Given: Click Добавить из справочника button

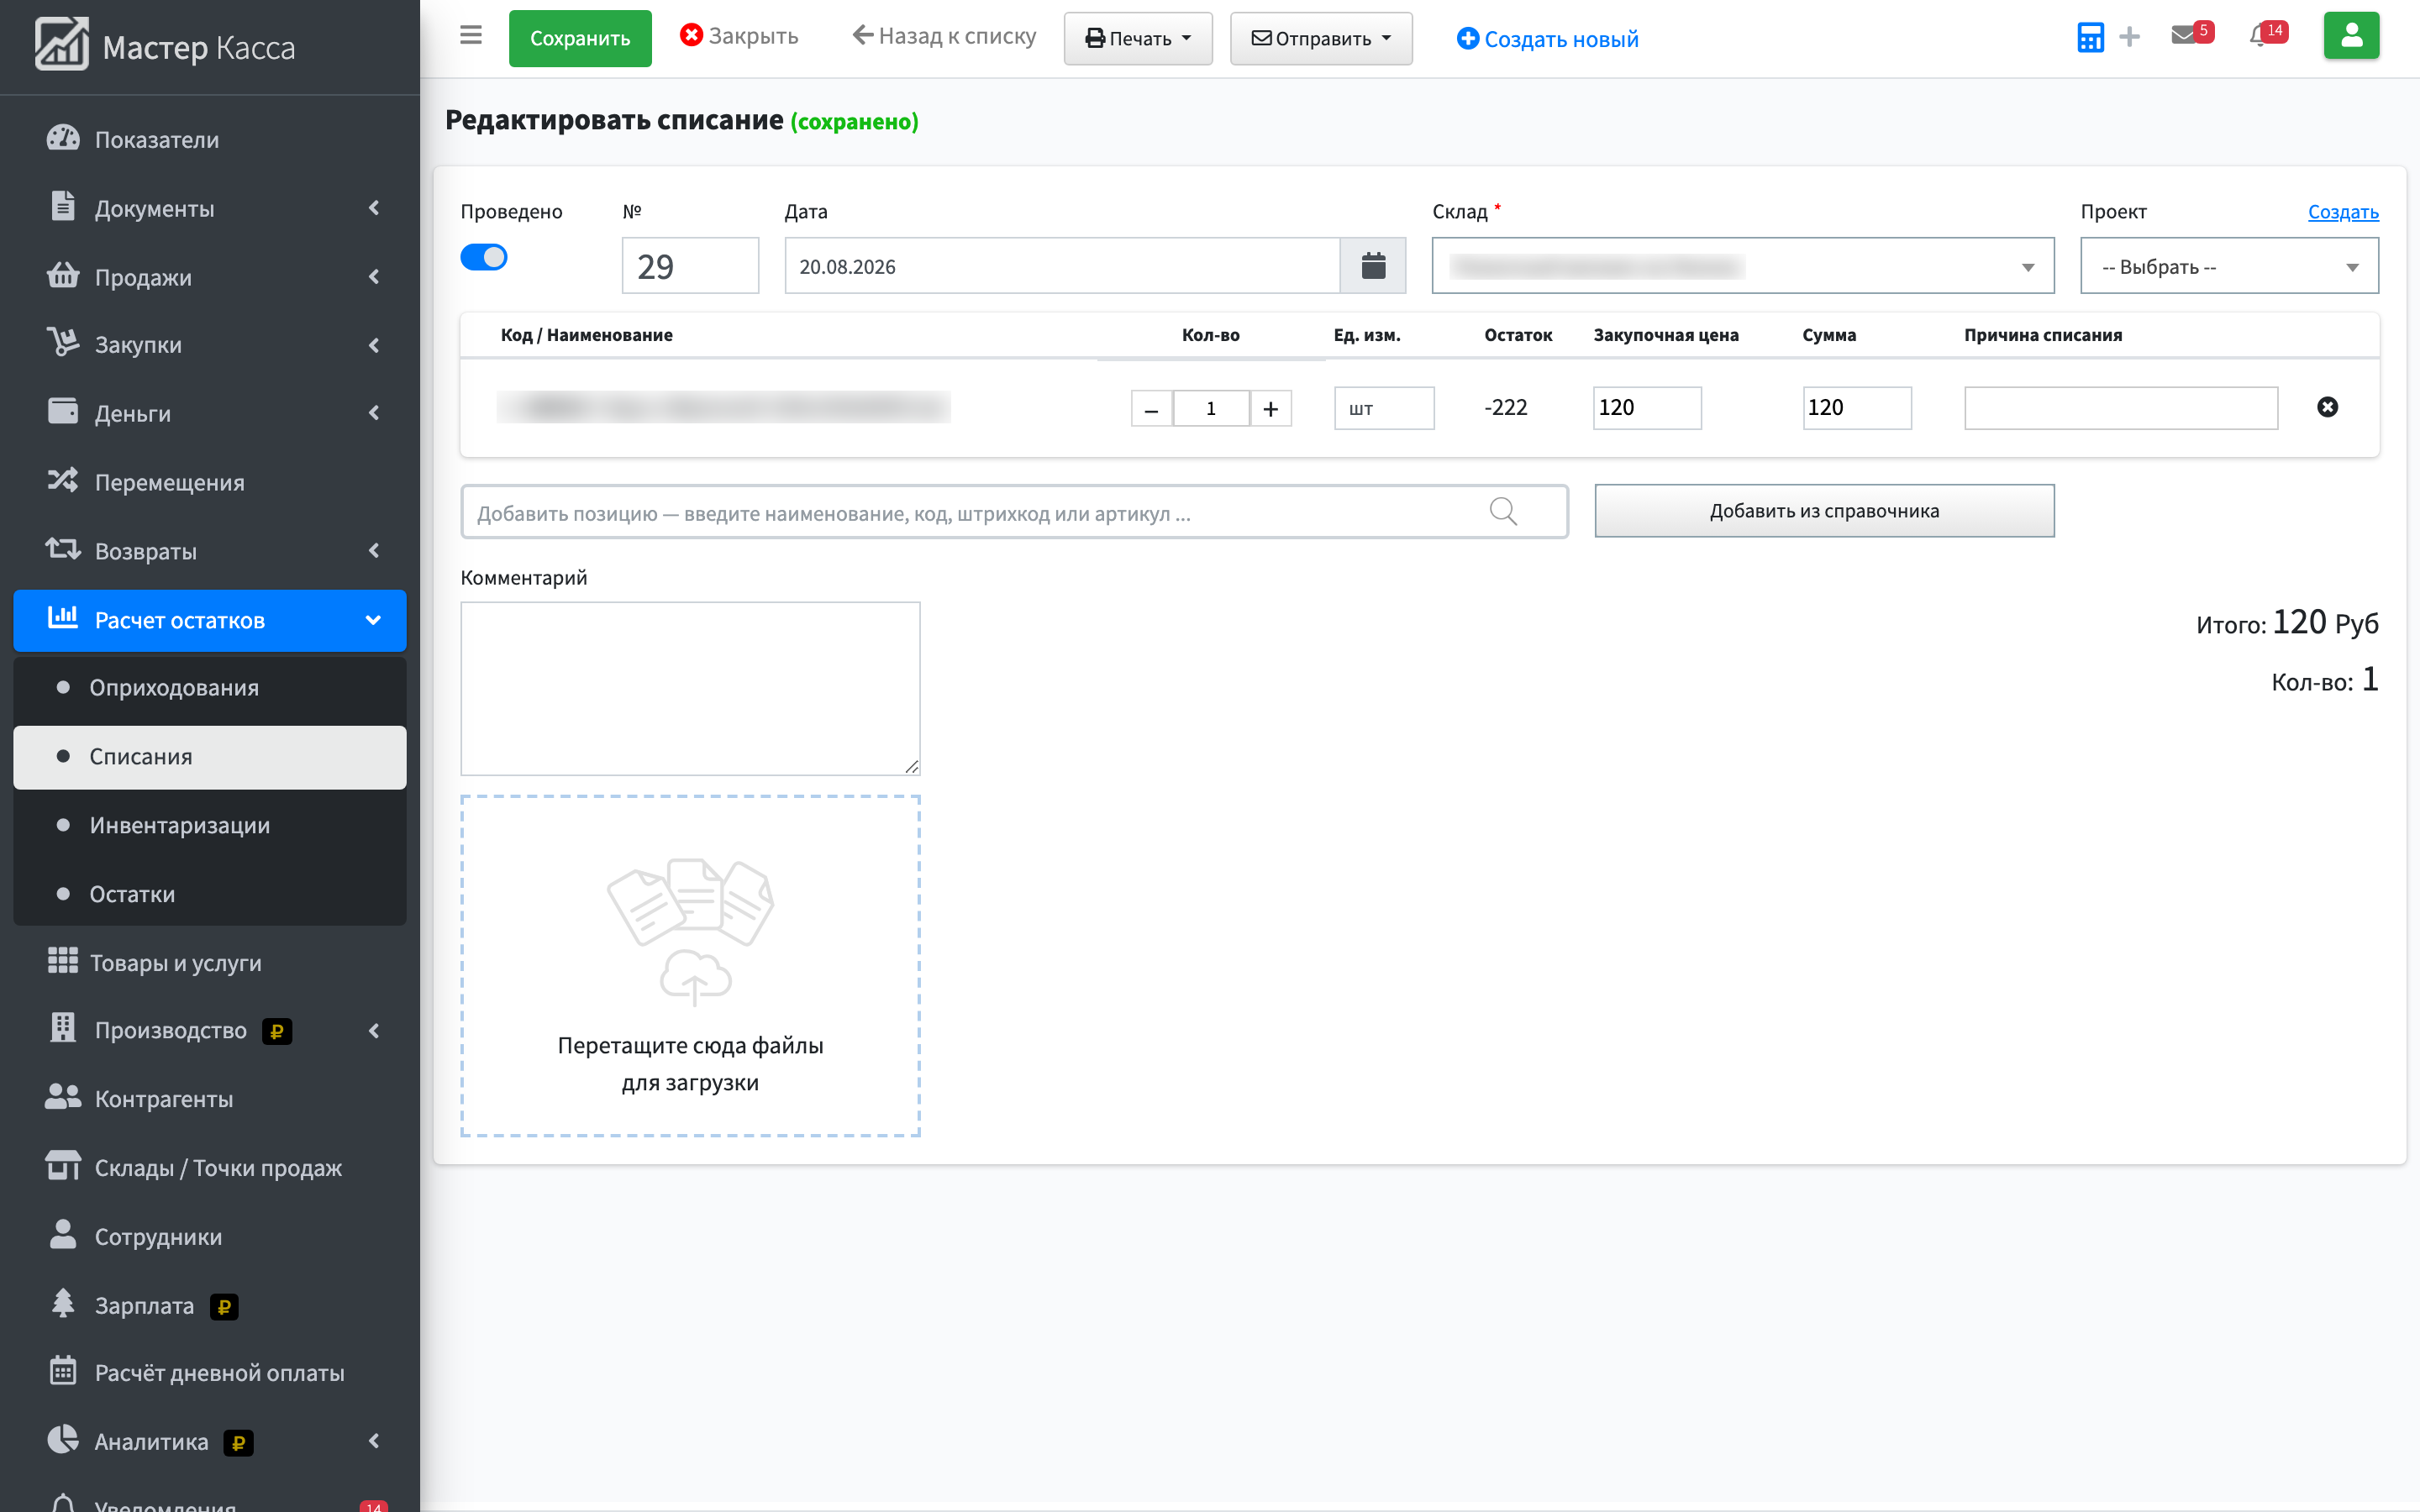Looking at the screenshot, I should [x=1824, y=510].
